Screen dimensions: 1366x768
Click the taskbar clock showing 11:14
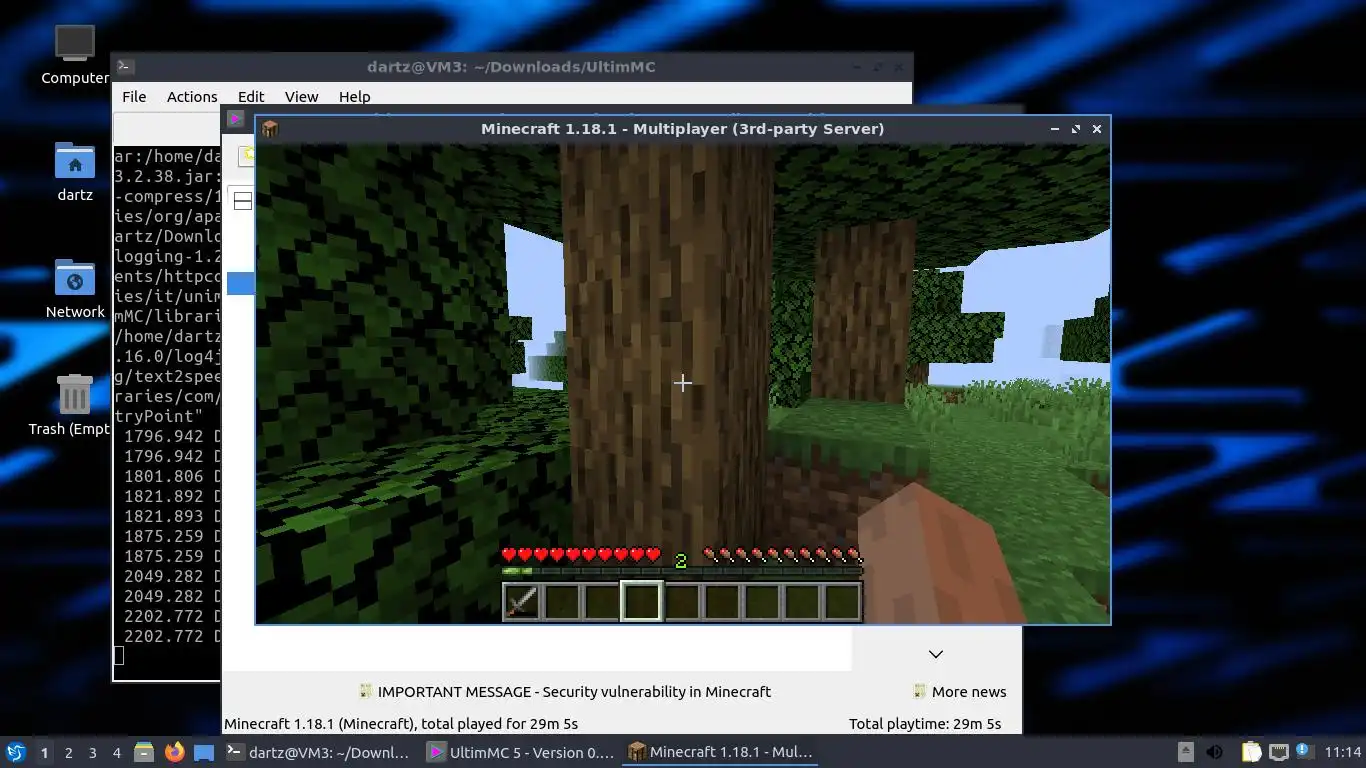[1342, 752]
